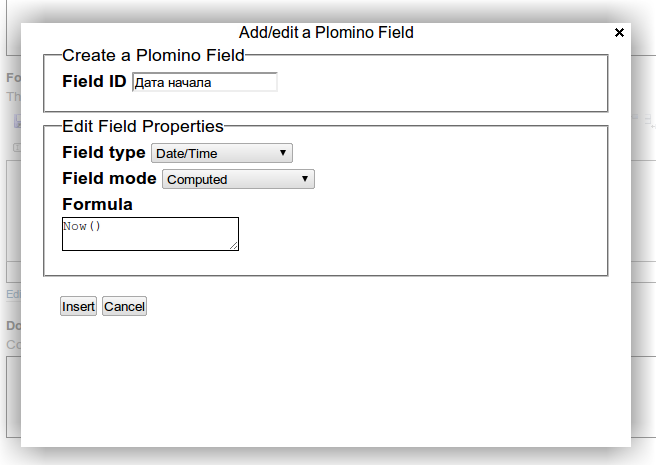
Task: Click the faded table icon at the right edge
Action: click(x=650, y=122)
